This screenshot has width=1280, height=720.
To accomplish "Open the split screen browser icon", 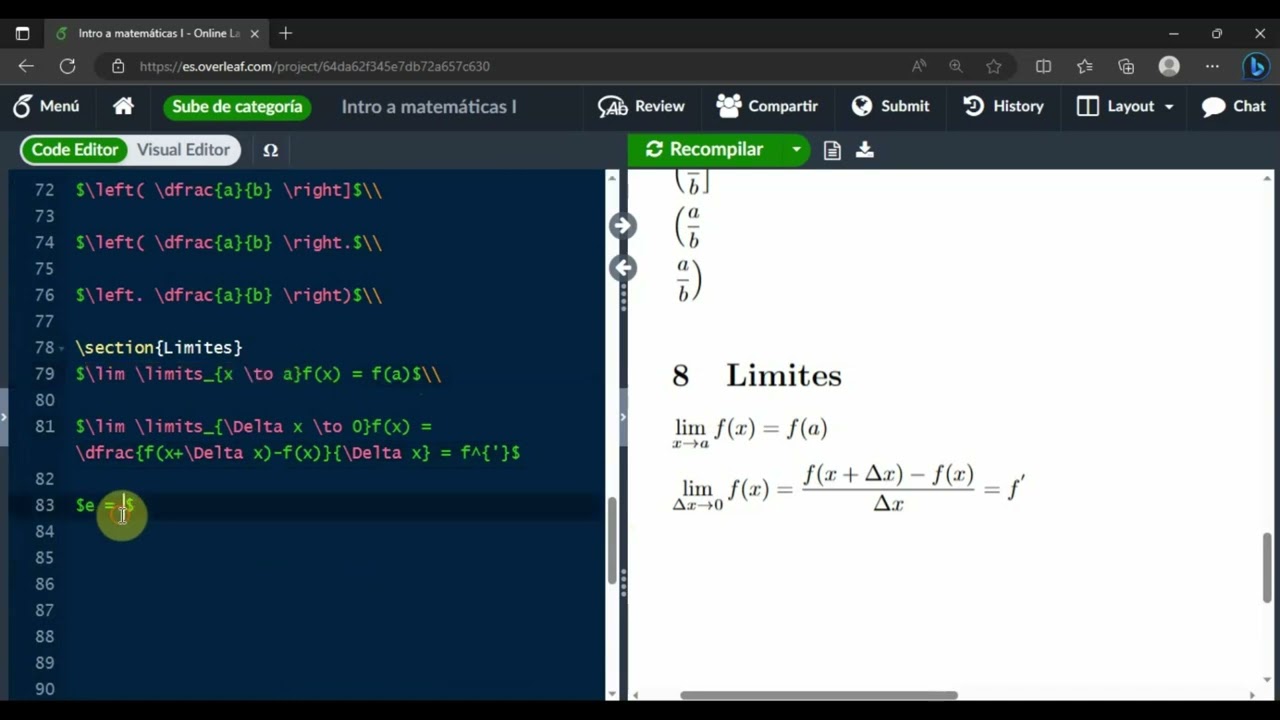I will [x=1043, y=66].
